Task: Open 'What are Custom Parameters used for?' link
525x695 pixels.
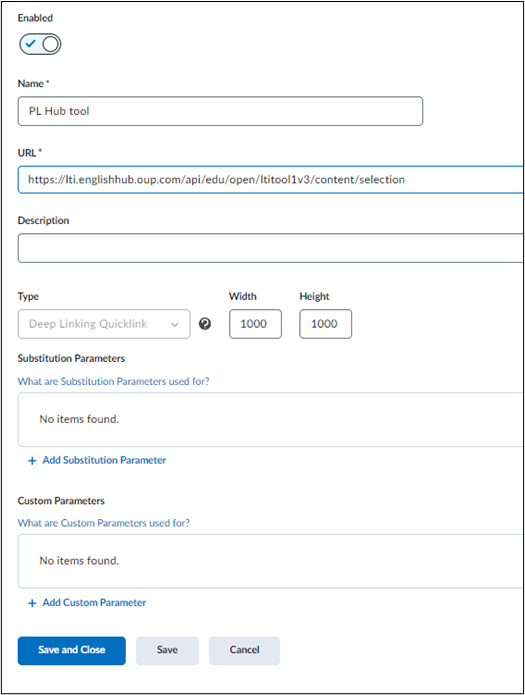Action: coord(104,523)
